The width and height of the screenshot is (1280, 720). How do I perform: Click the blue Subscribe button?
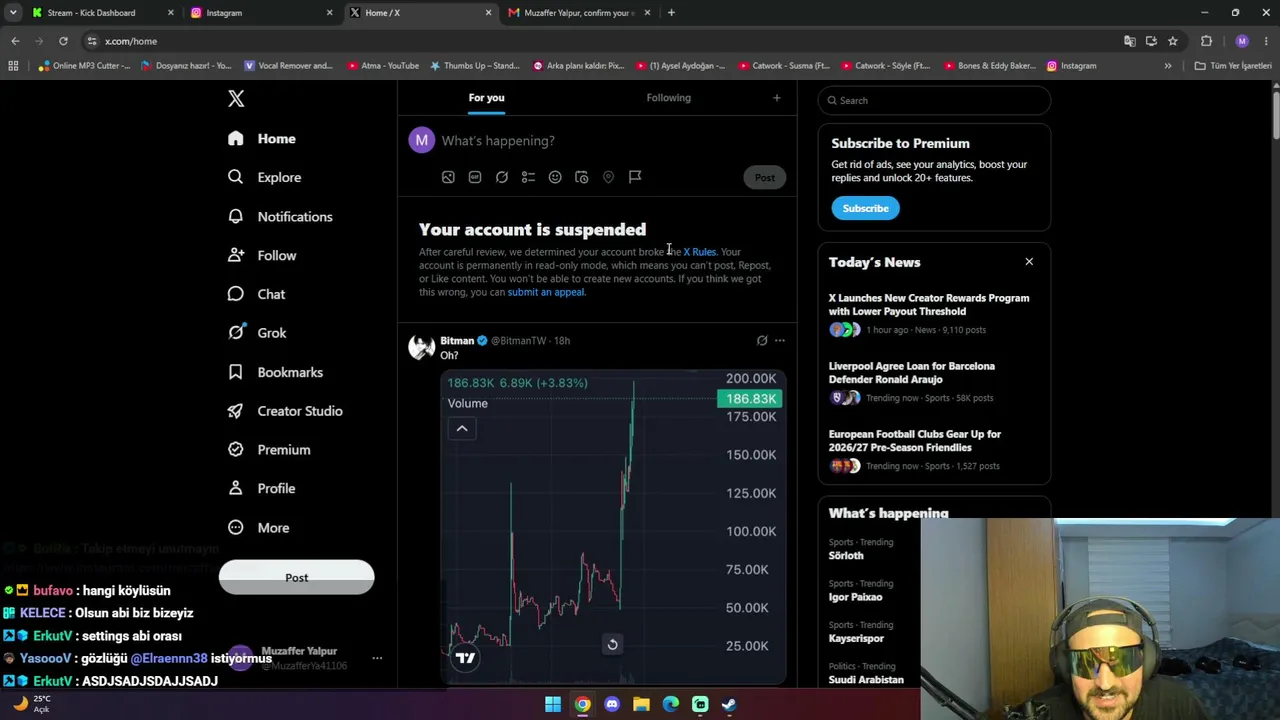coord(865,208)
